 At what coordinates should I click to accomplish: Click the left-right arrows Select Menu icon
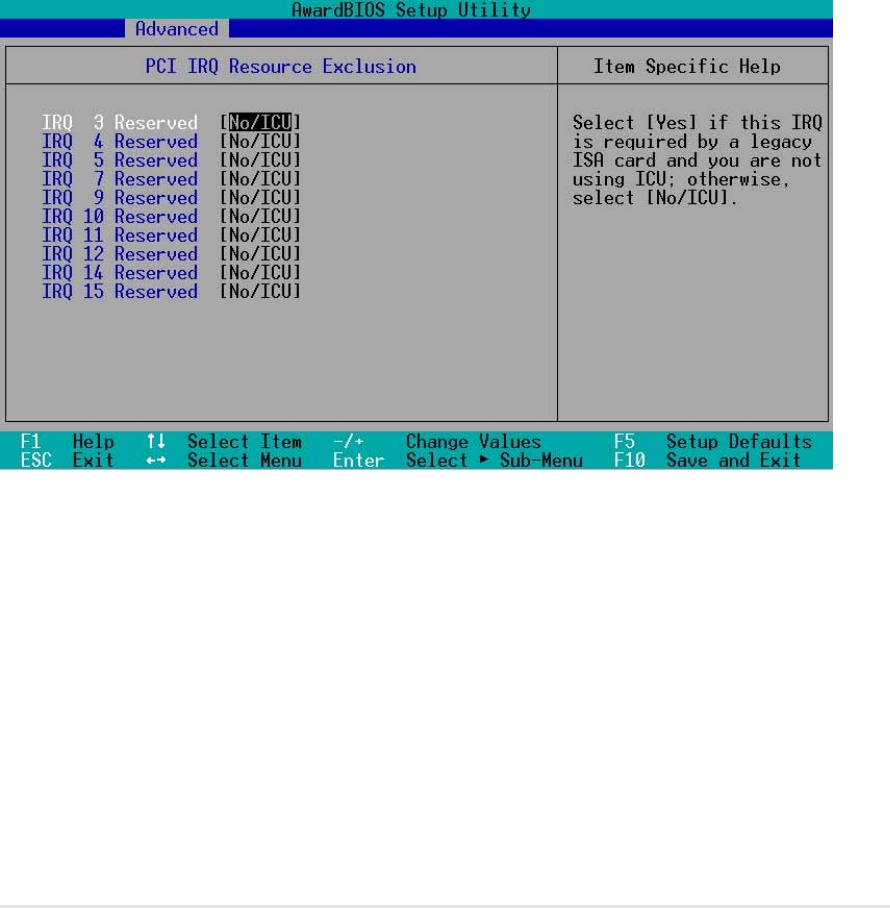point(156,460)
